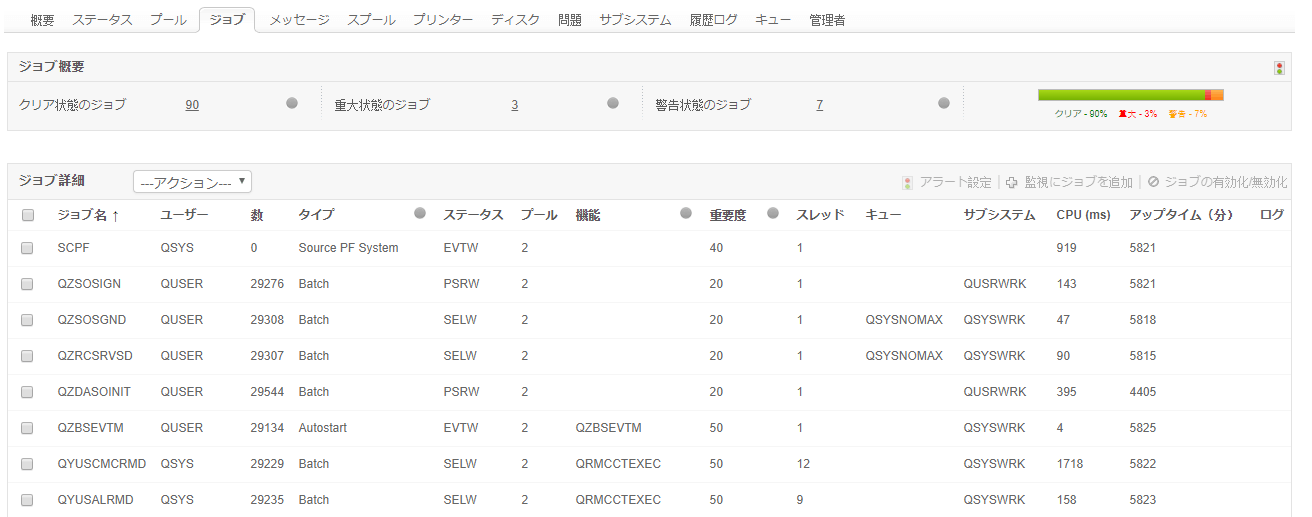This screenshot has height=517, width=1312.
Task: Click QRMCCTEXEC function in QYUSALRMD row
Action: pyautogui.click(x=618, y=500)
